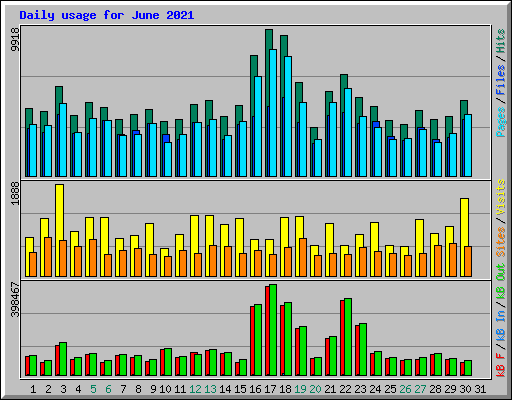Image resolution: width=512 pixels, height=400 pixels.
Task: Click the dark green Hits bar for day 17
Action: [269, 39]
